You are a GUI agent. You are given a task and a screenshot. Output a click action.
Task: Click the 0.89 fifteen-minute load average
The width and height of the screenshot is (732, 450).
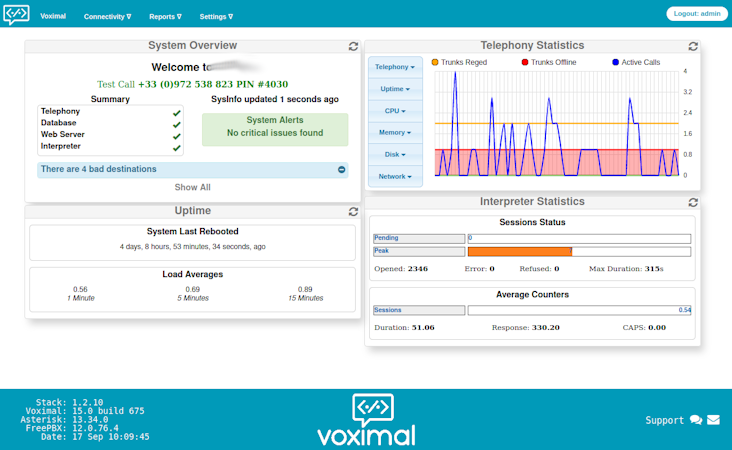pos(305,289)
